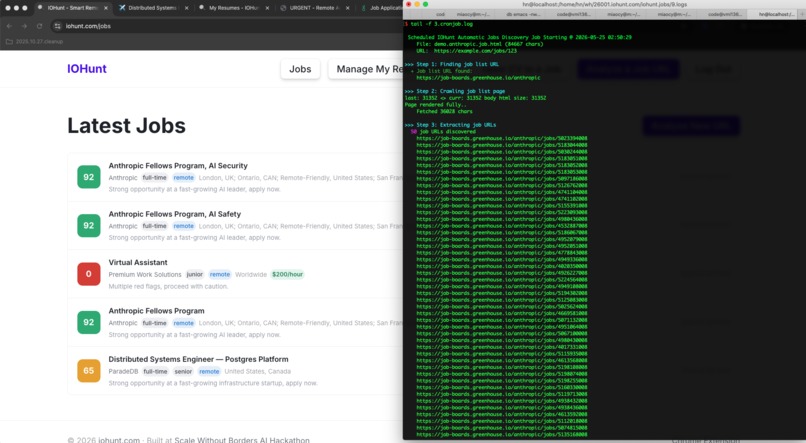Click the IOHunt logo link

click(87, 69)
